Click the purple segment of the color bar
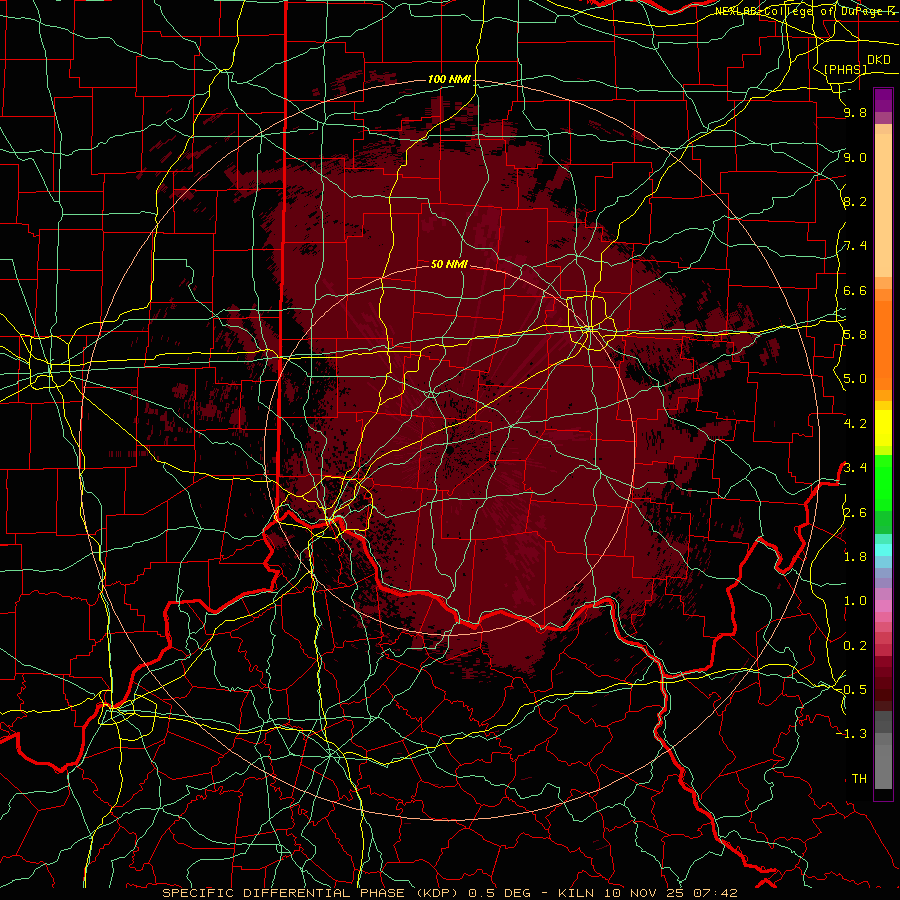Image resolution: width=900 pixels, height=900 pixels. coord(883,100)
